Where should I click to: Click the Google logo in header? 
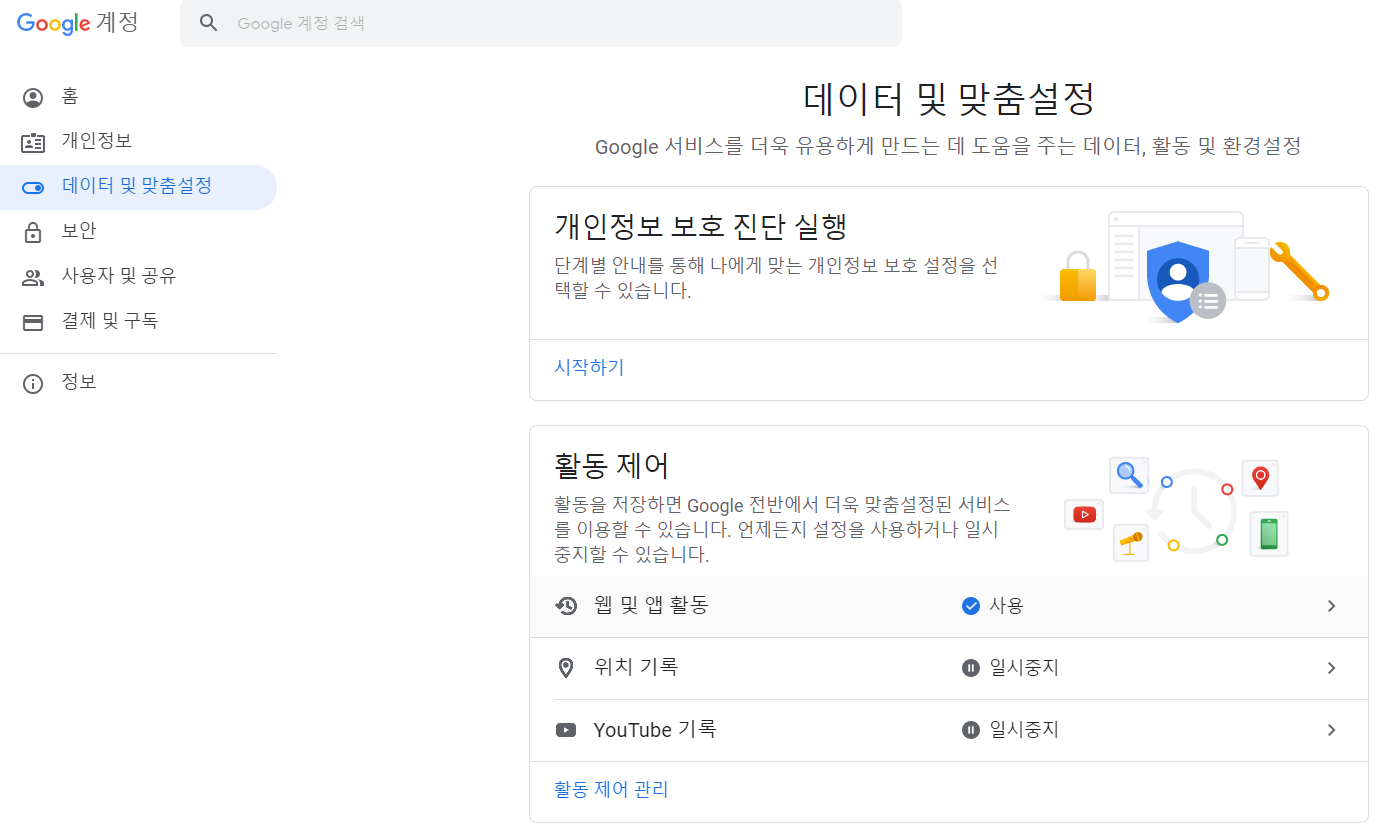54,23
